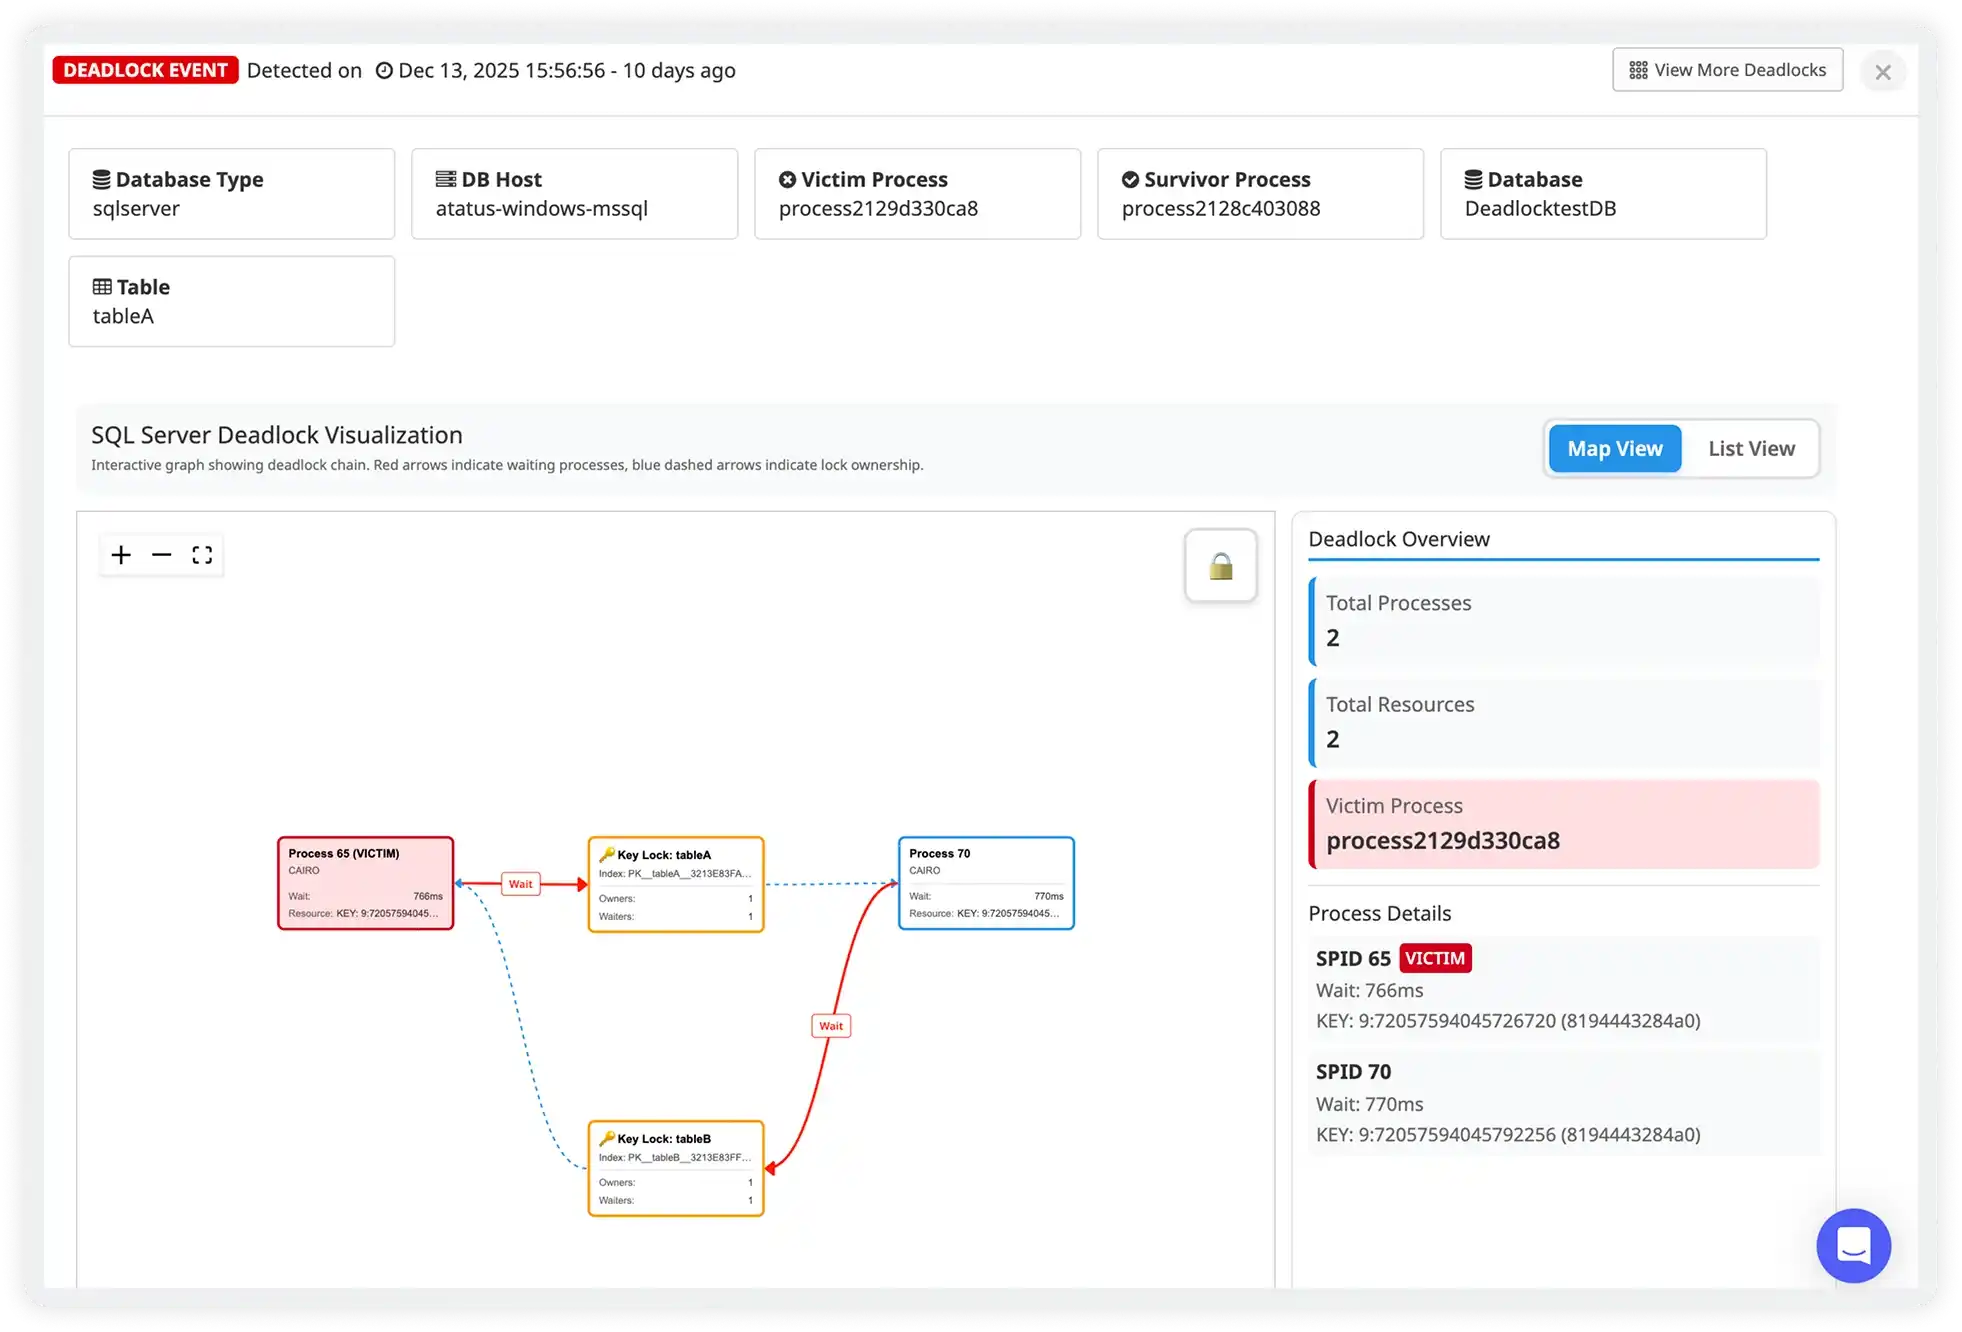Click View More Deadlocks button
1962x1332 pixels.
click(1727, 70)
